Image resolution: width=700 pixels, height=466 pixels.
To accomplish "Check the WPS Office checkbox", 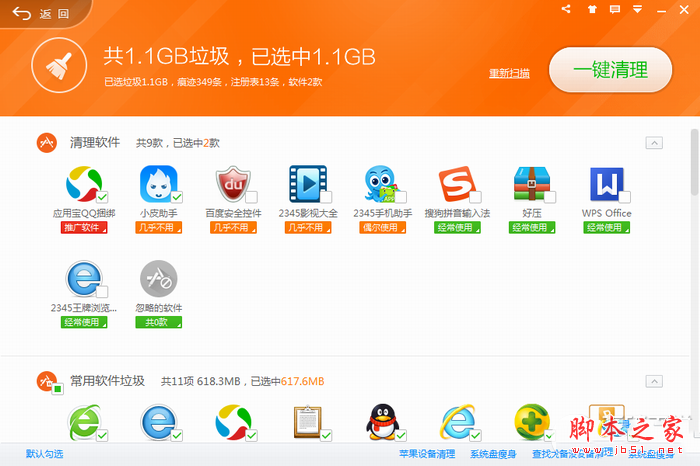I will (625, 197).
